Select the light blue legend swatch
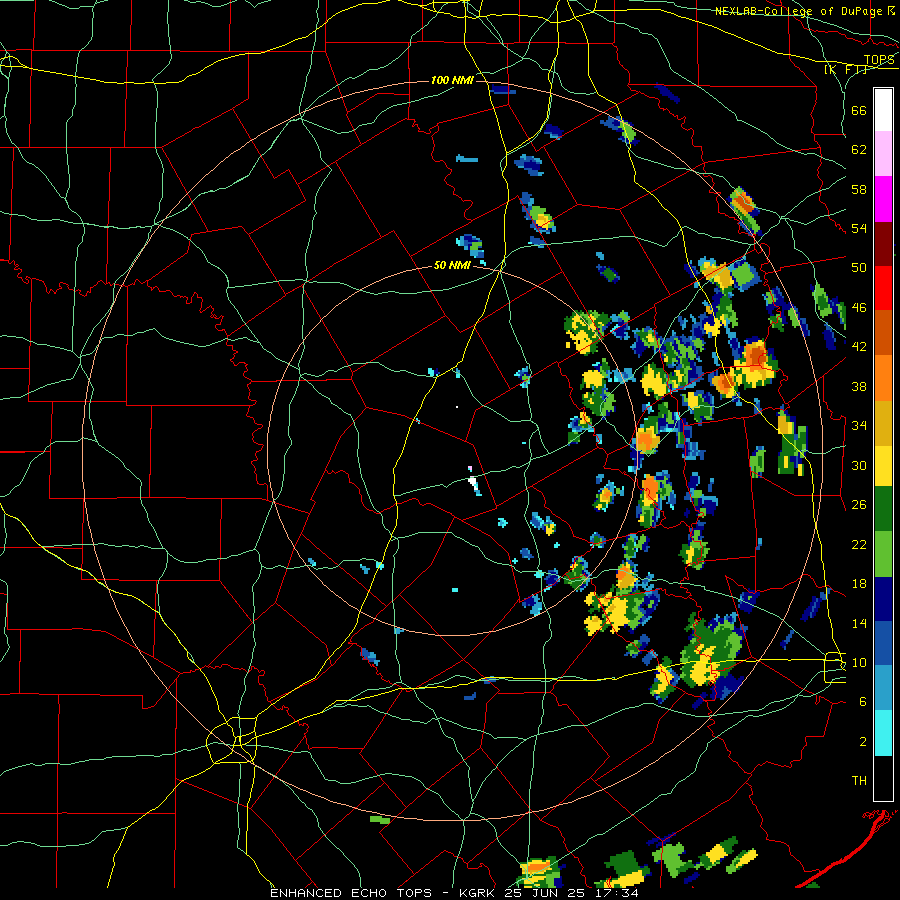900x900 pixels. (883, 689)
